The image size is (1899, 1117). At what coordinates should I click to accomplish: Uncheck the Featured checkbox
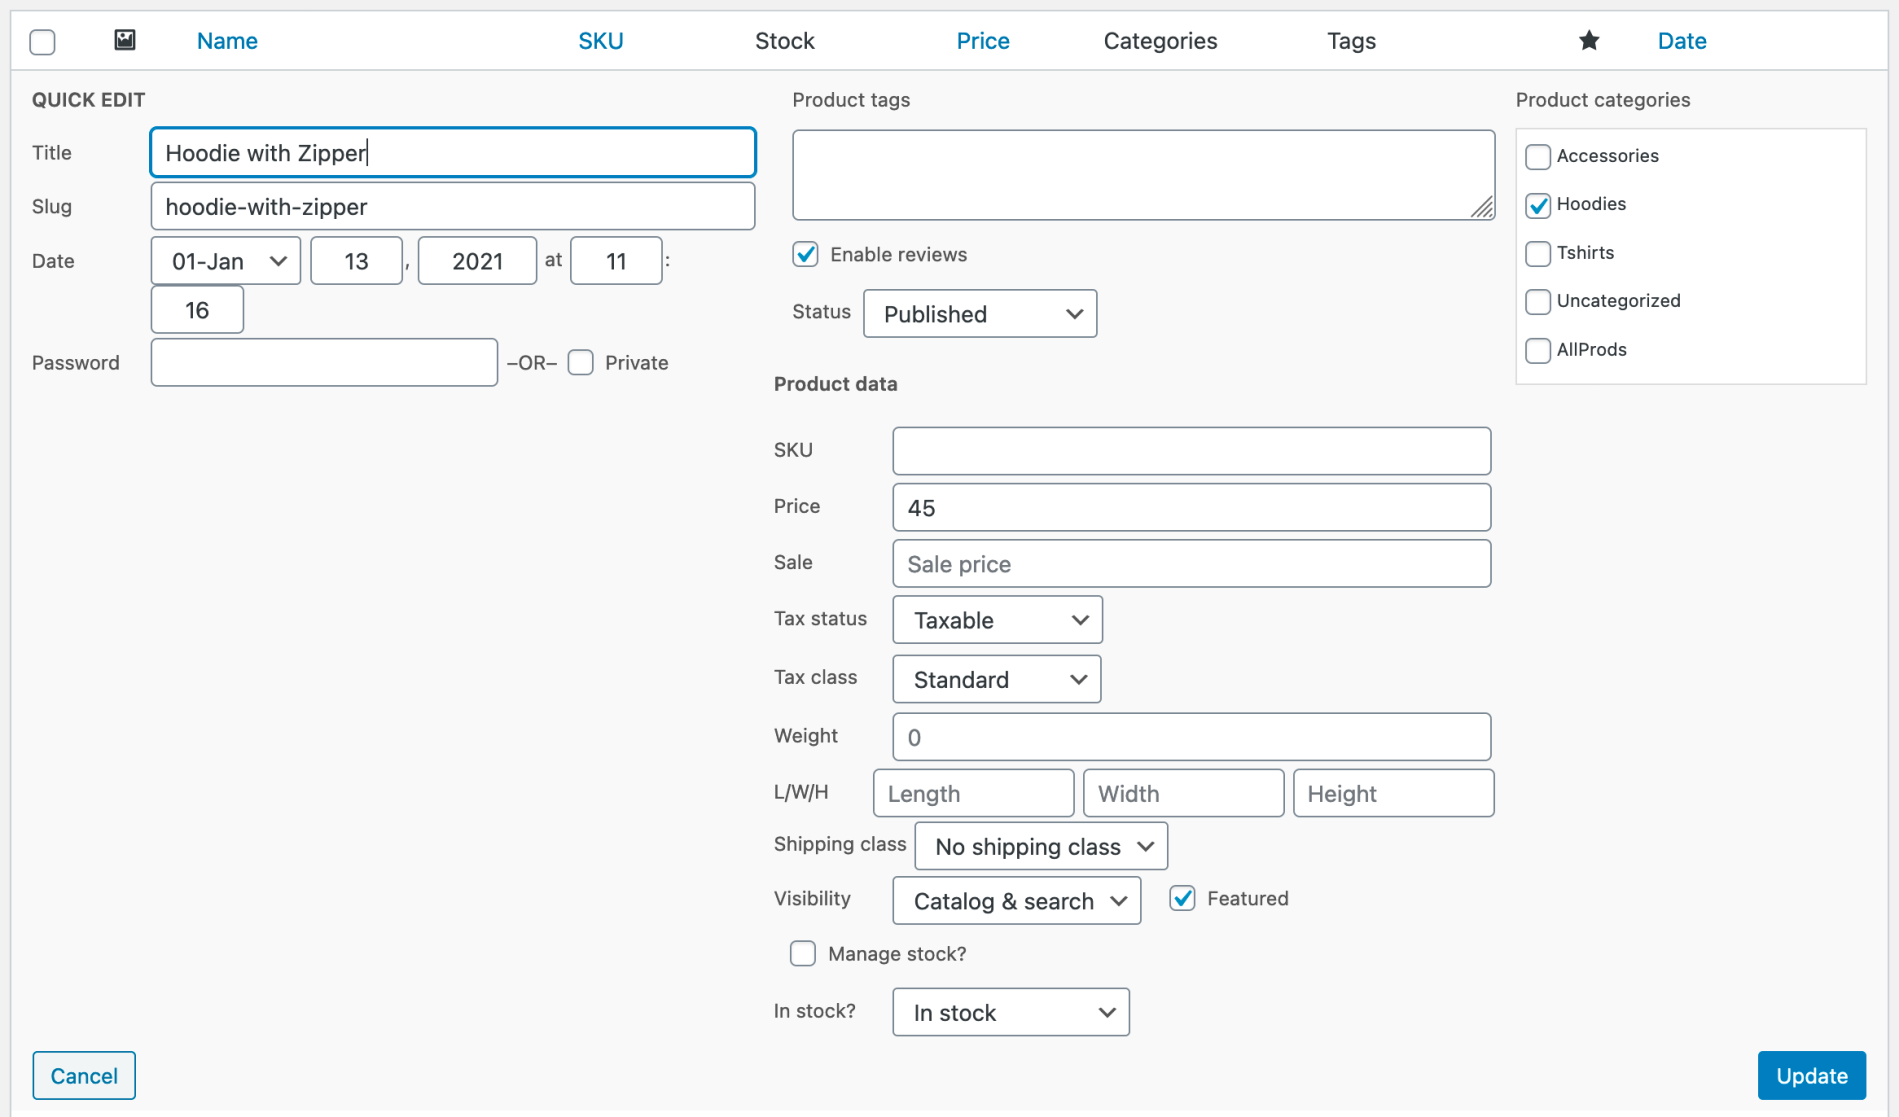pos(1182,898)
